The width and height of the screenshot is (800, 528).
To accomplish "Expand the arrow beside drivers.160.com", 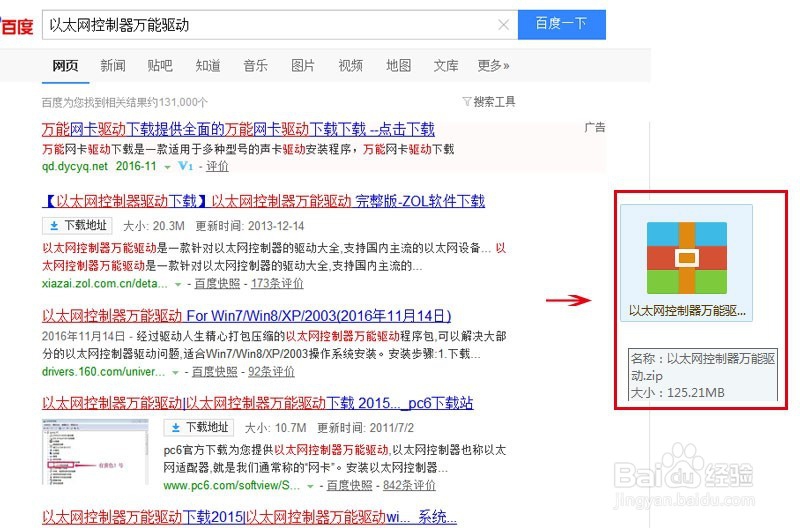I will click(x=175, y=372).
